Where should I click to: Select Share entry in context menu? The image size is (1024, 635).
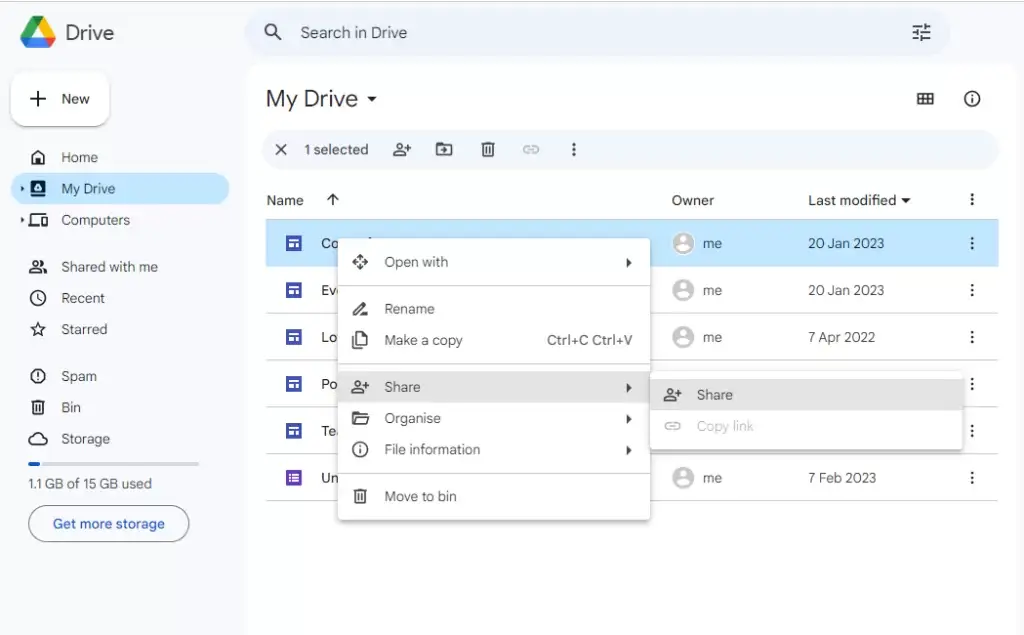[x=494, y=387]
